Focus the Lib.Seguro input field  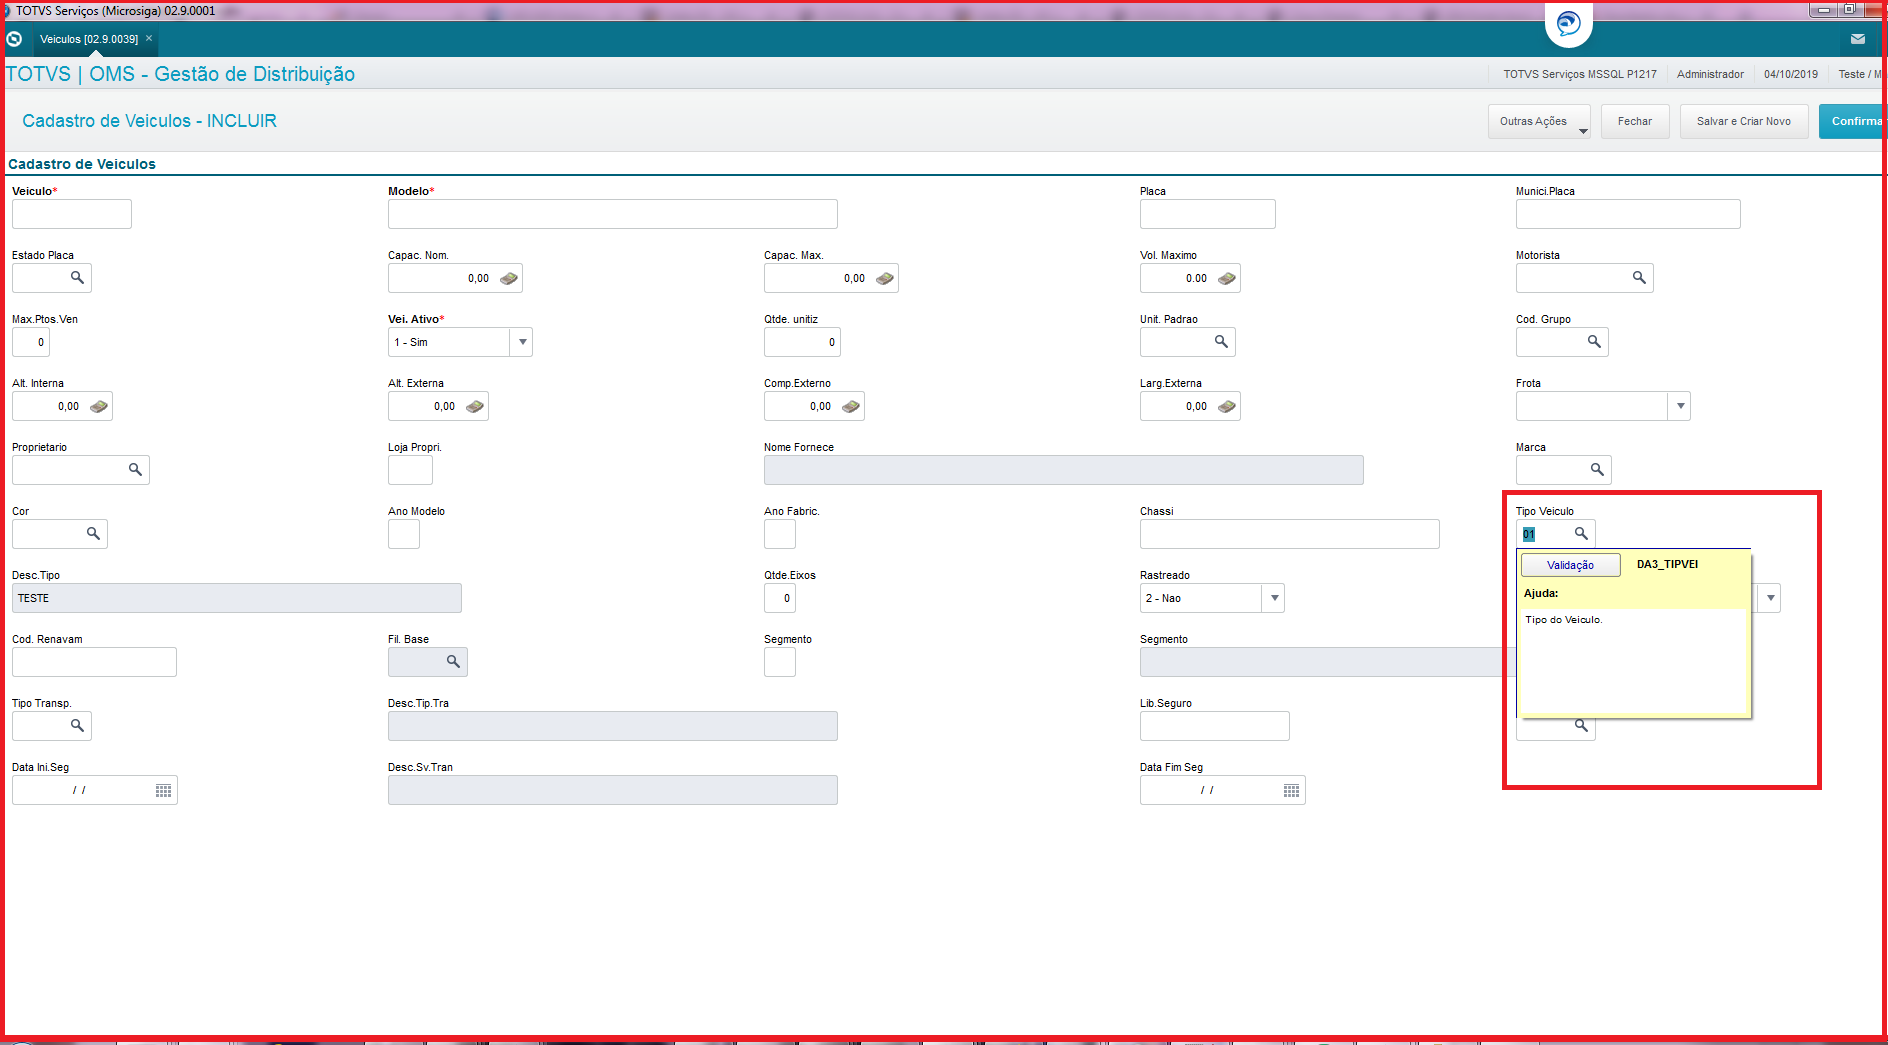1215,726
